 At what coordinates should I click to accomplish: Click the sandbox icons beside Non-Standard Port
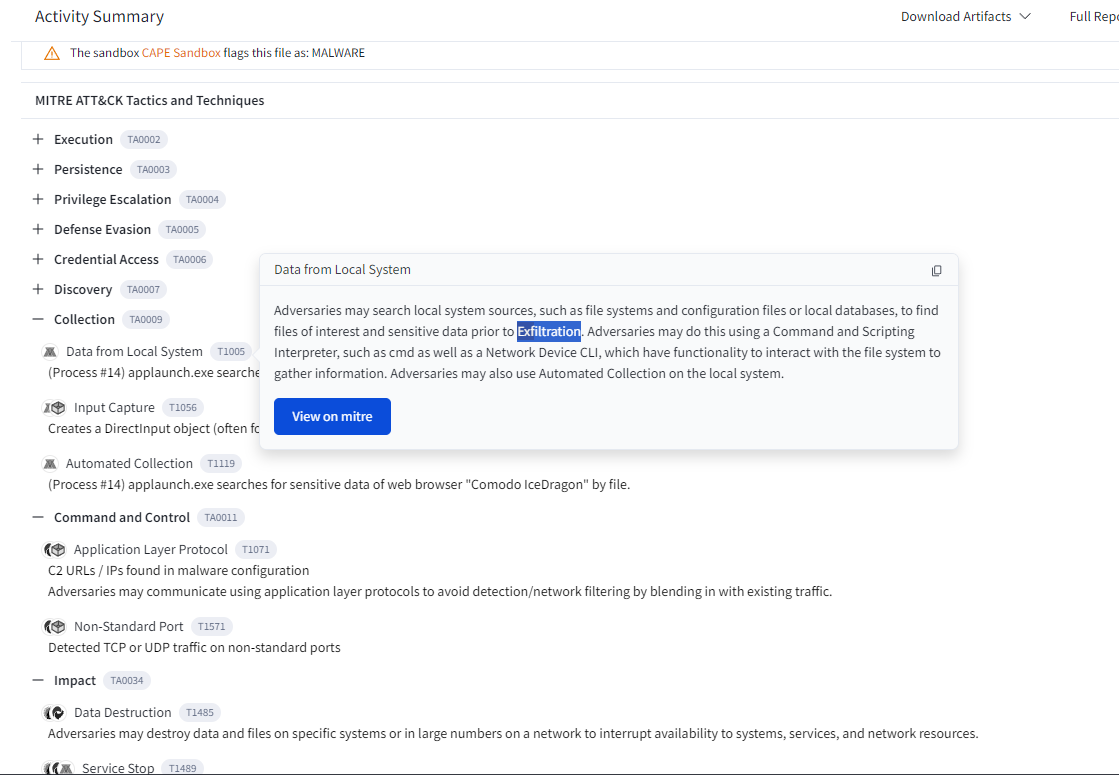(x=54, y=626)
